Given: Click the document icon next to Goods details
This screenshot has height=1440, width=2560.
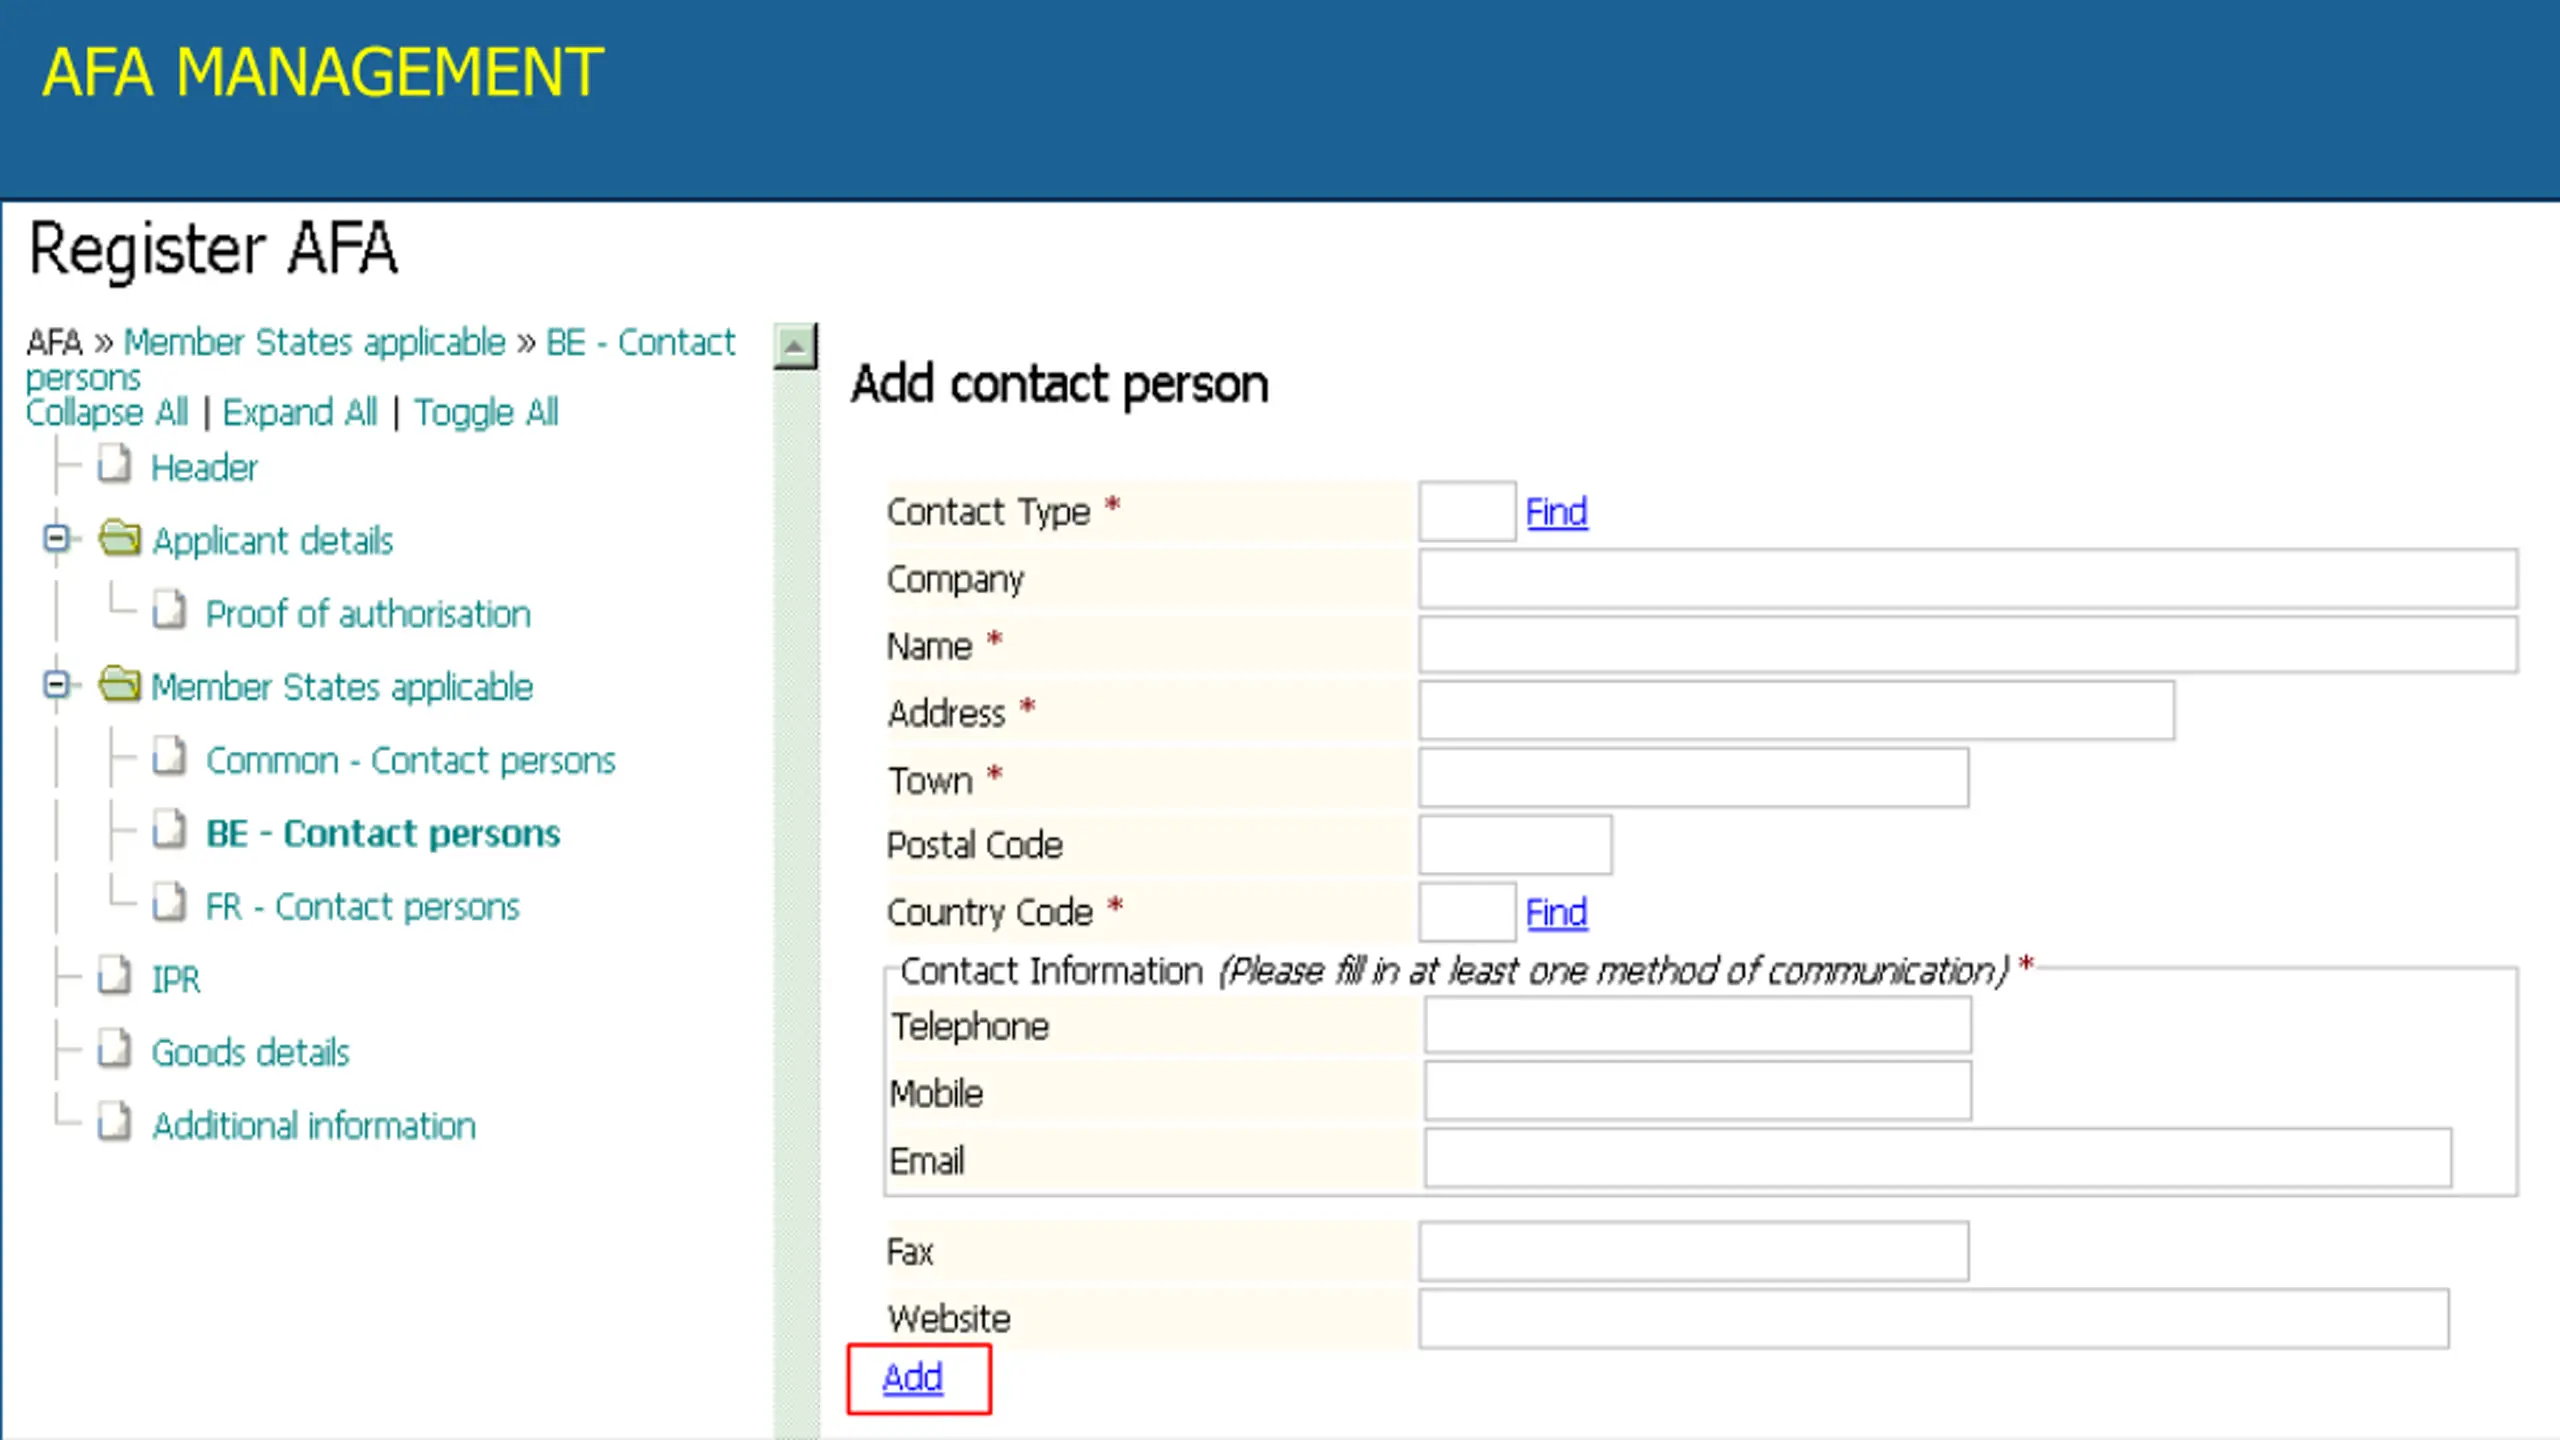Looking at the screenshot, I should [x=114, y=1050].
